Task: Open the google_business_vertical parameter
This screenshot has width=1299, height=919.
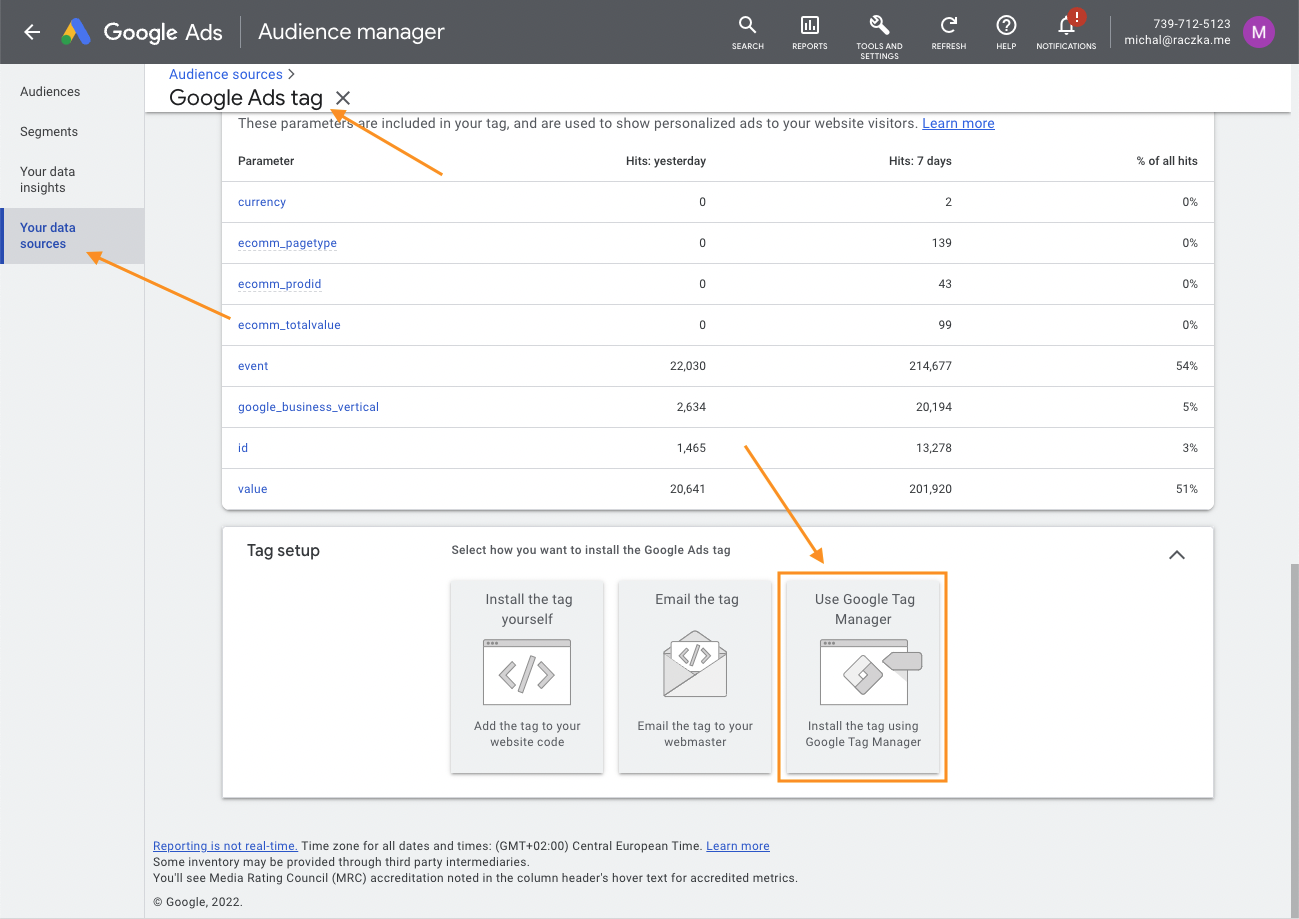Action: [308, 407]
